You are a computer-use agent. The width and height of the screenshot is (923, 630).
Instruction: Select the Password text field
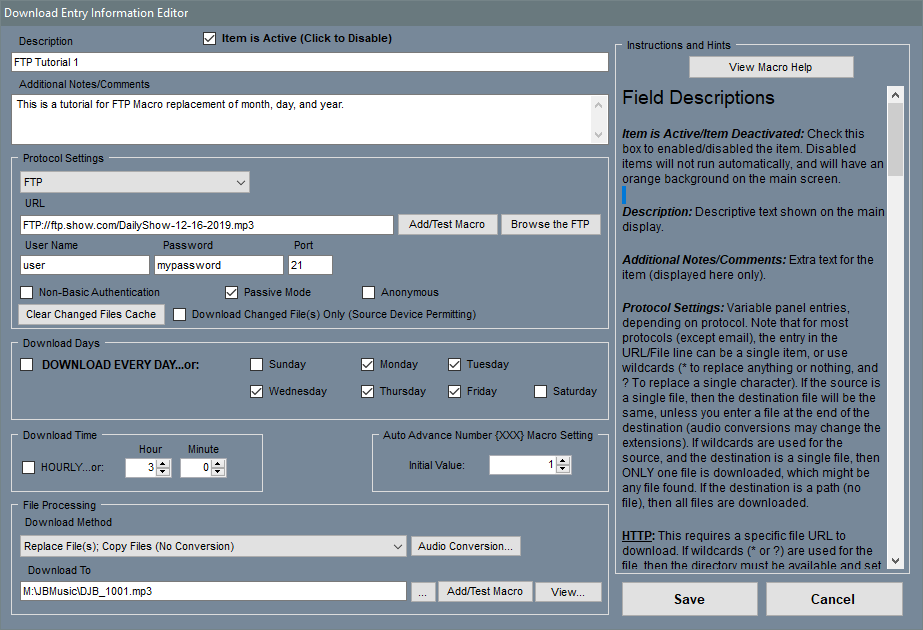(219, 266)
